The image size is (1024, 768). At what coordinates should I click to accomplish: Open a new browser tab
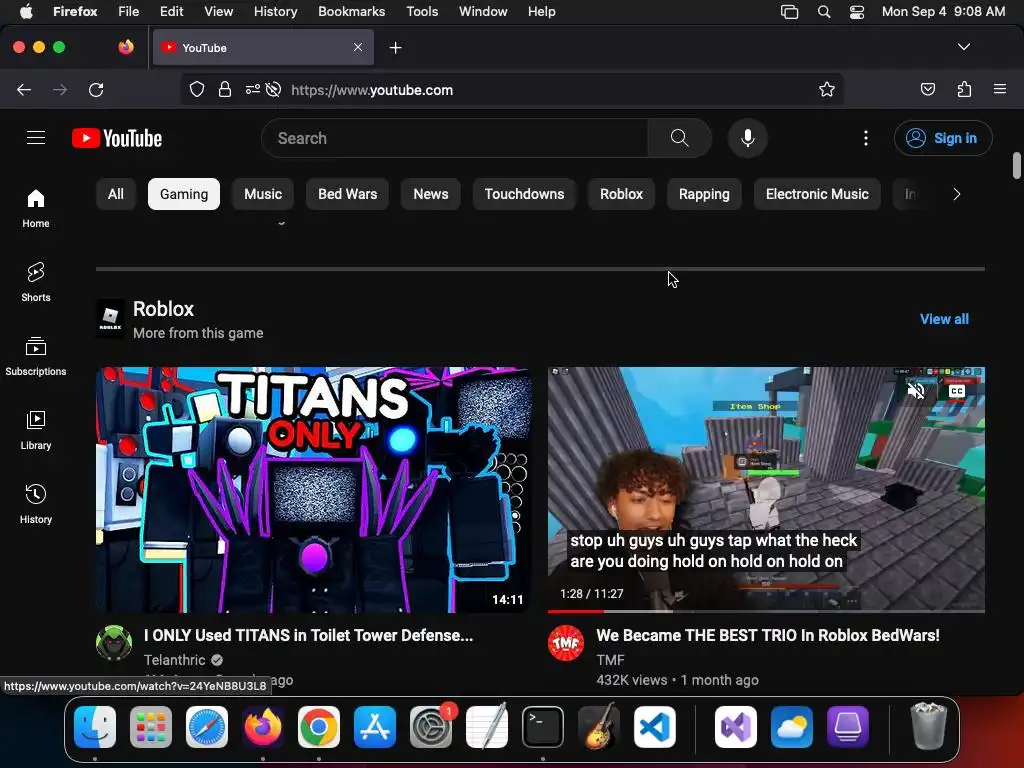tap(395, 48)
